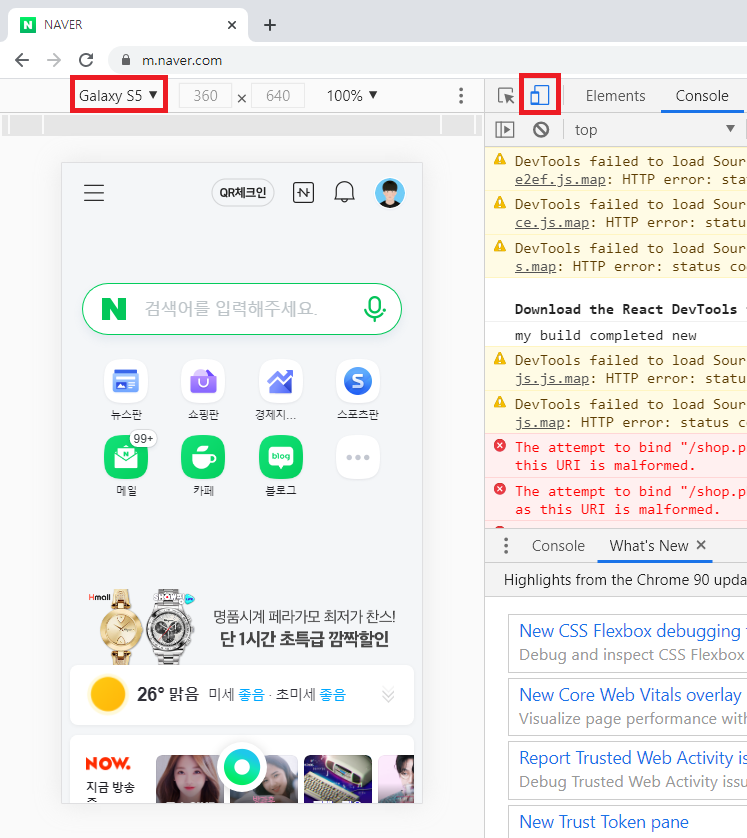The width and height of the screenshot is (747, 838).
Task: Click the m.naver.com address bar
Action: [427, 60]
